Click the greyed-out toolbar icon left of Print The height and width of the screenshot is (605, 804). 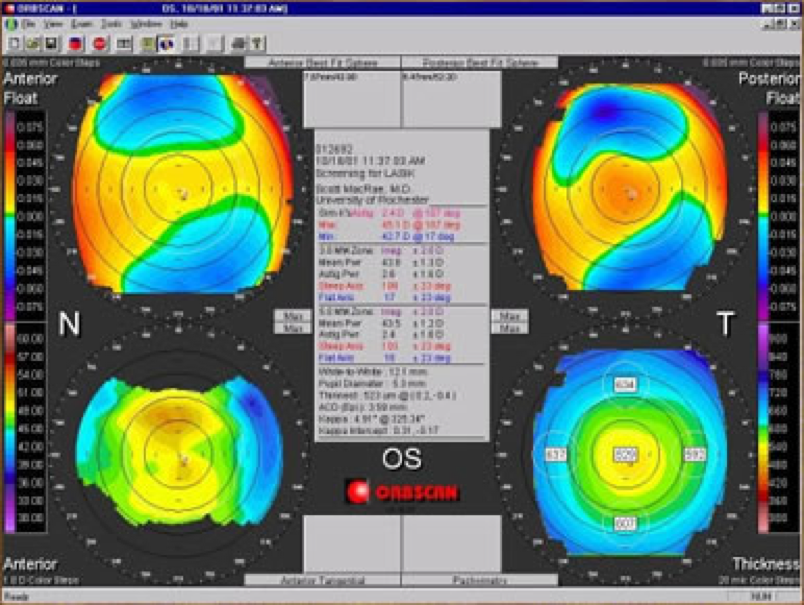pyautogui.click(x=214, y=44)
